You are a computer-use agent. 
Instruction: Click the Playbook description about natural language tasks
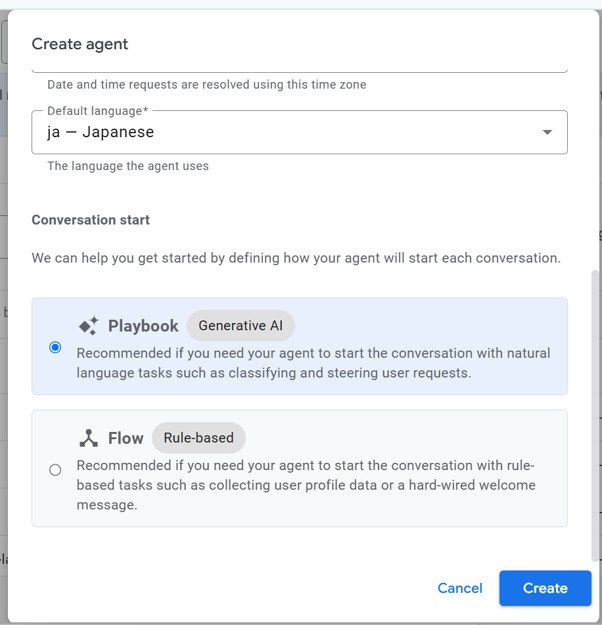[313, 363]
